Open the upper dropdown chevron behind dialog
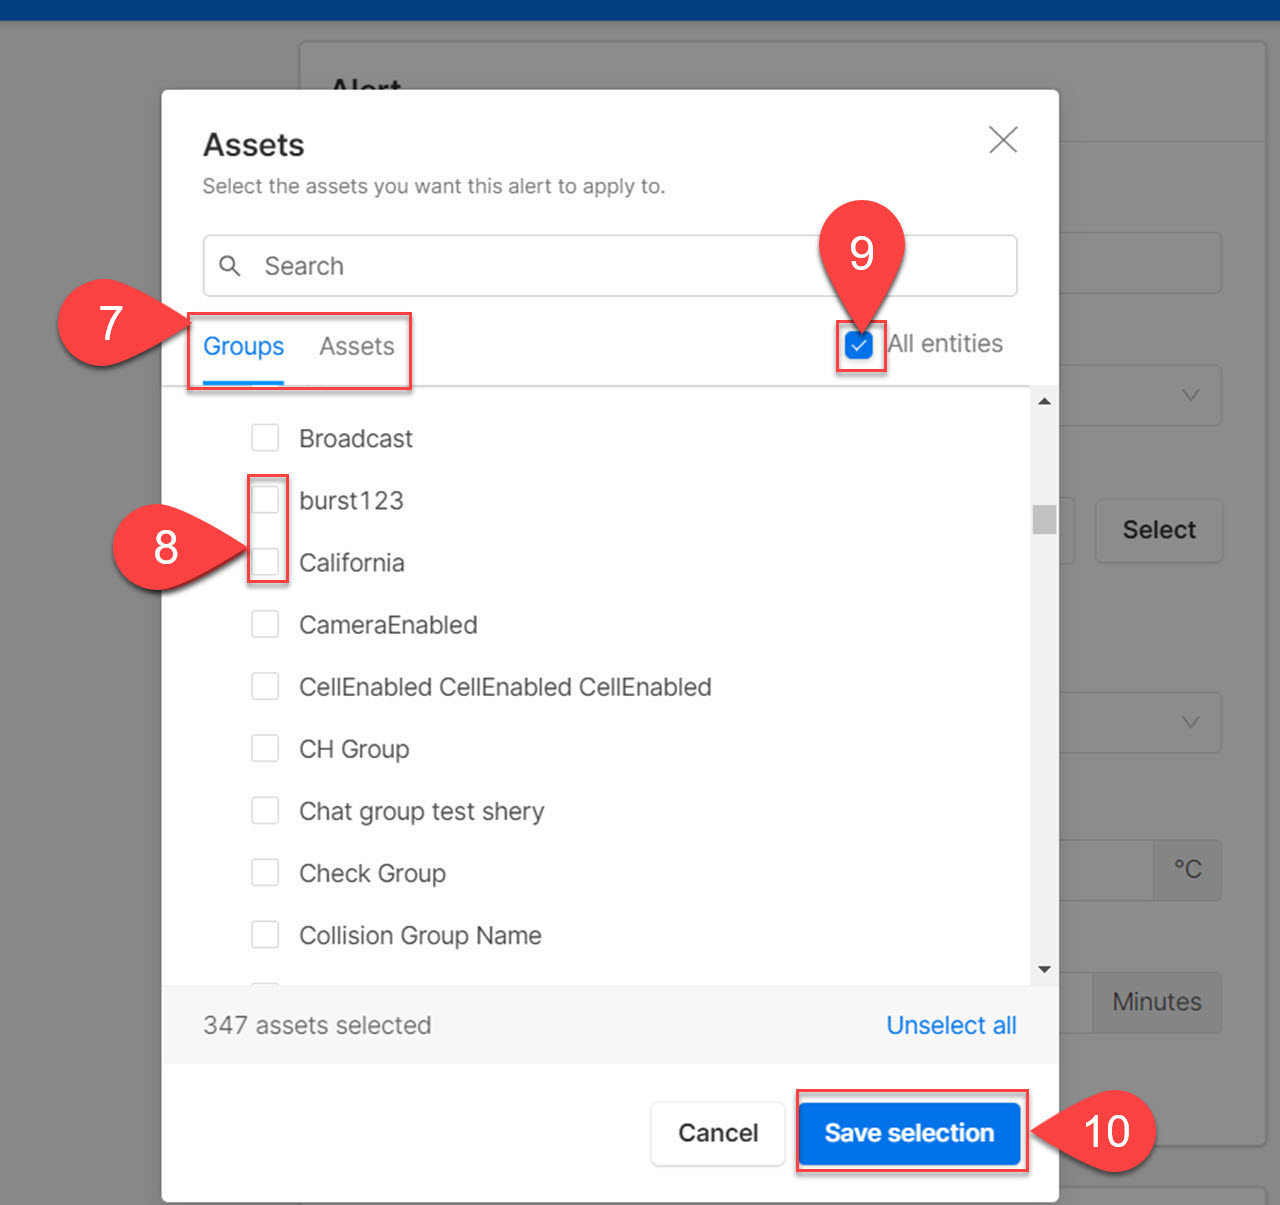This screenshot has width=1280, height=1205. point(1190,395)
